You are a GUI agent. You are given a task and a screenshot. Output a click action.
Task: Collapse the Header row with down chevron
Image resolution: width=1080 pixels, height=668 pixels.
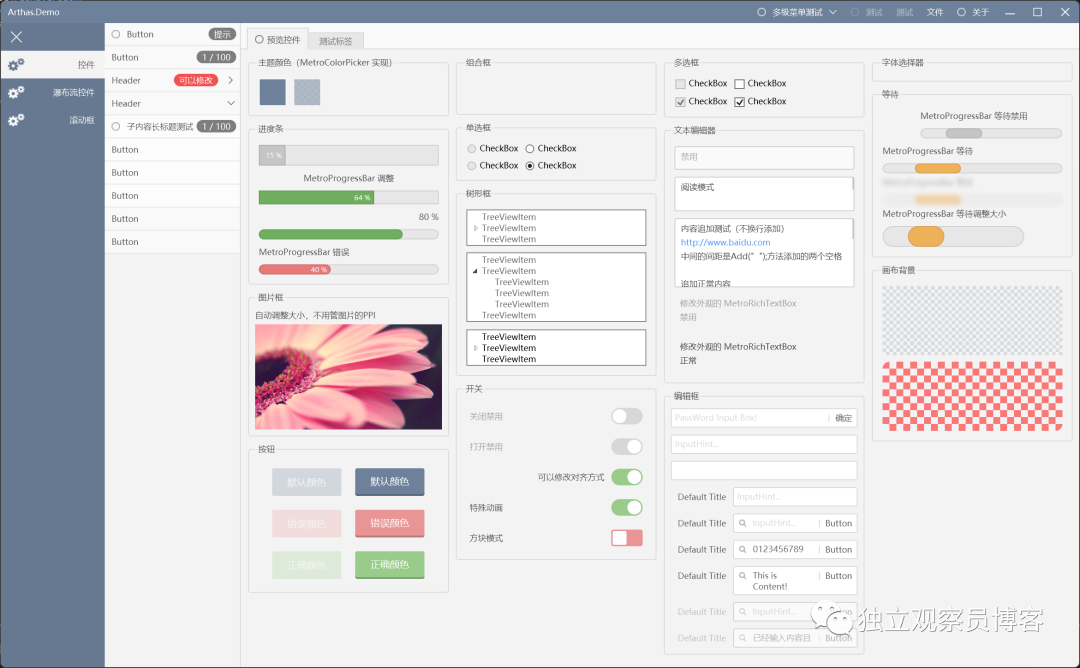coord(231,103)
